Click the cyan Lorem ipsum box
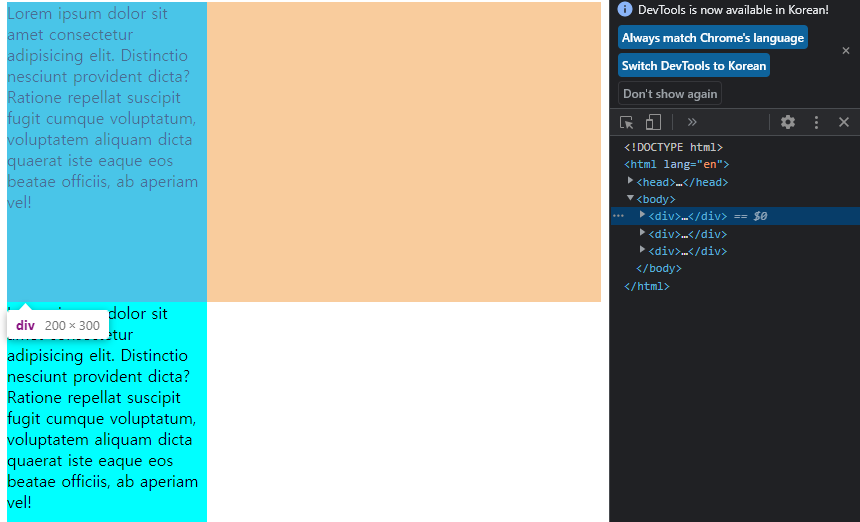 tap(107, 412)
